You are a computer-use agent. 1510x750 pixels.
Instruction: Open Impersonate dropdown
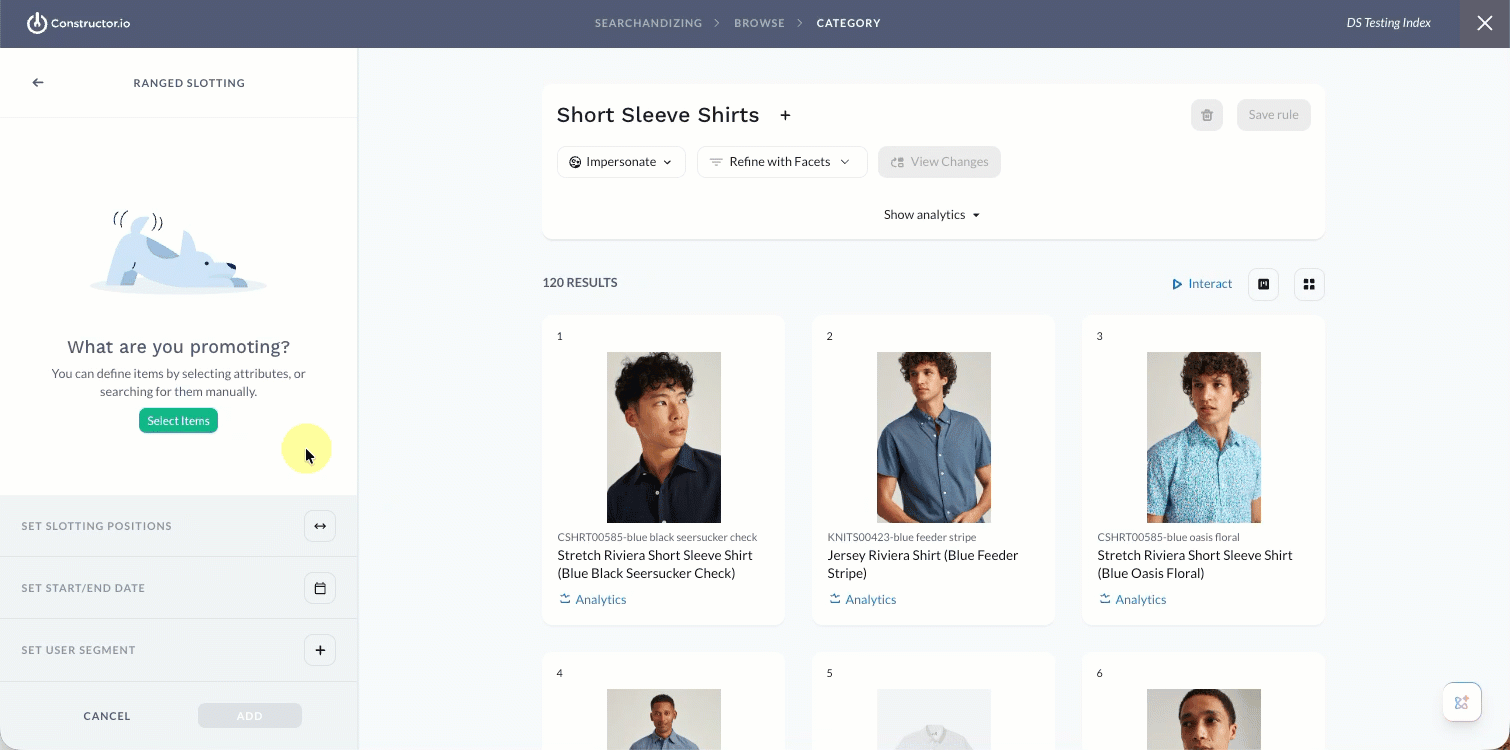click(621, 162)
